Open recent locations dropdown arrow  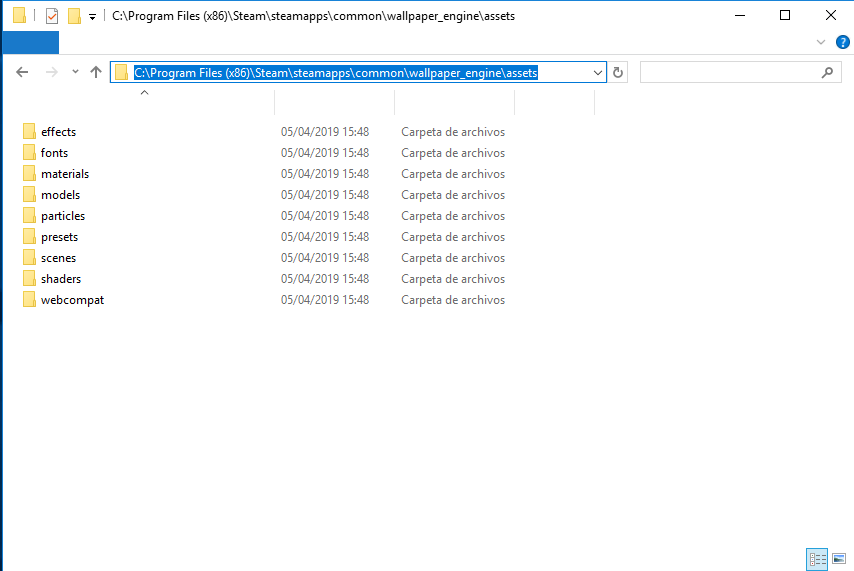tap(75, 71)
